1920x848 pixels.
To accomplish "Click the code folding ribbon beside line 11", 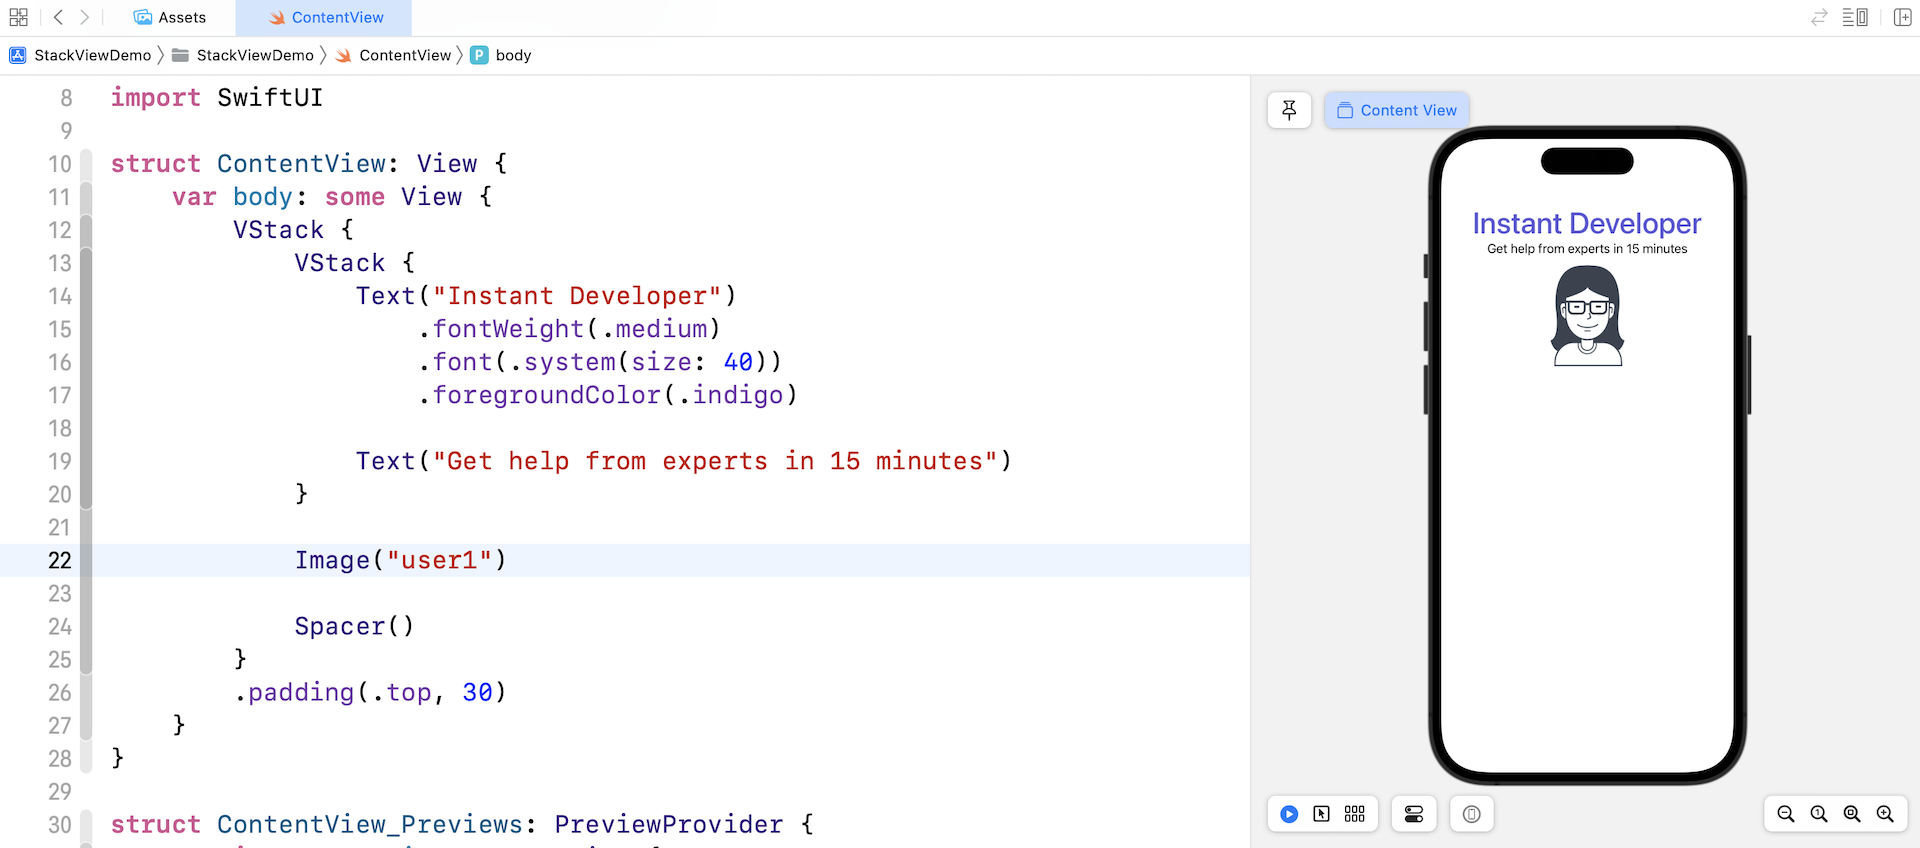I will click(x=86, y=197).
